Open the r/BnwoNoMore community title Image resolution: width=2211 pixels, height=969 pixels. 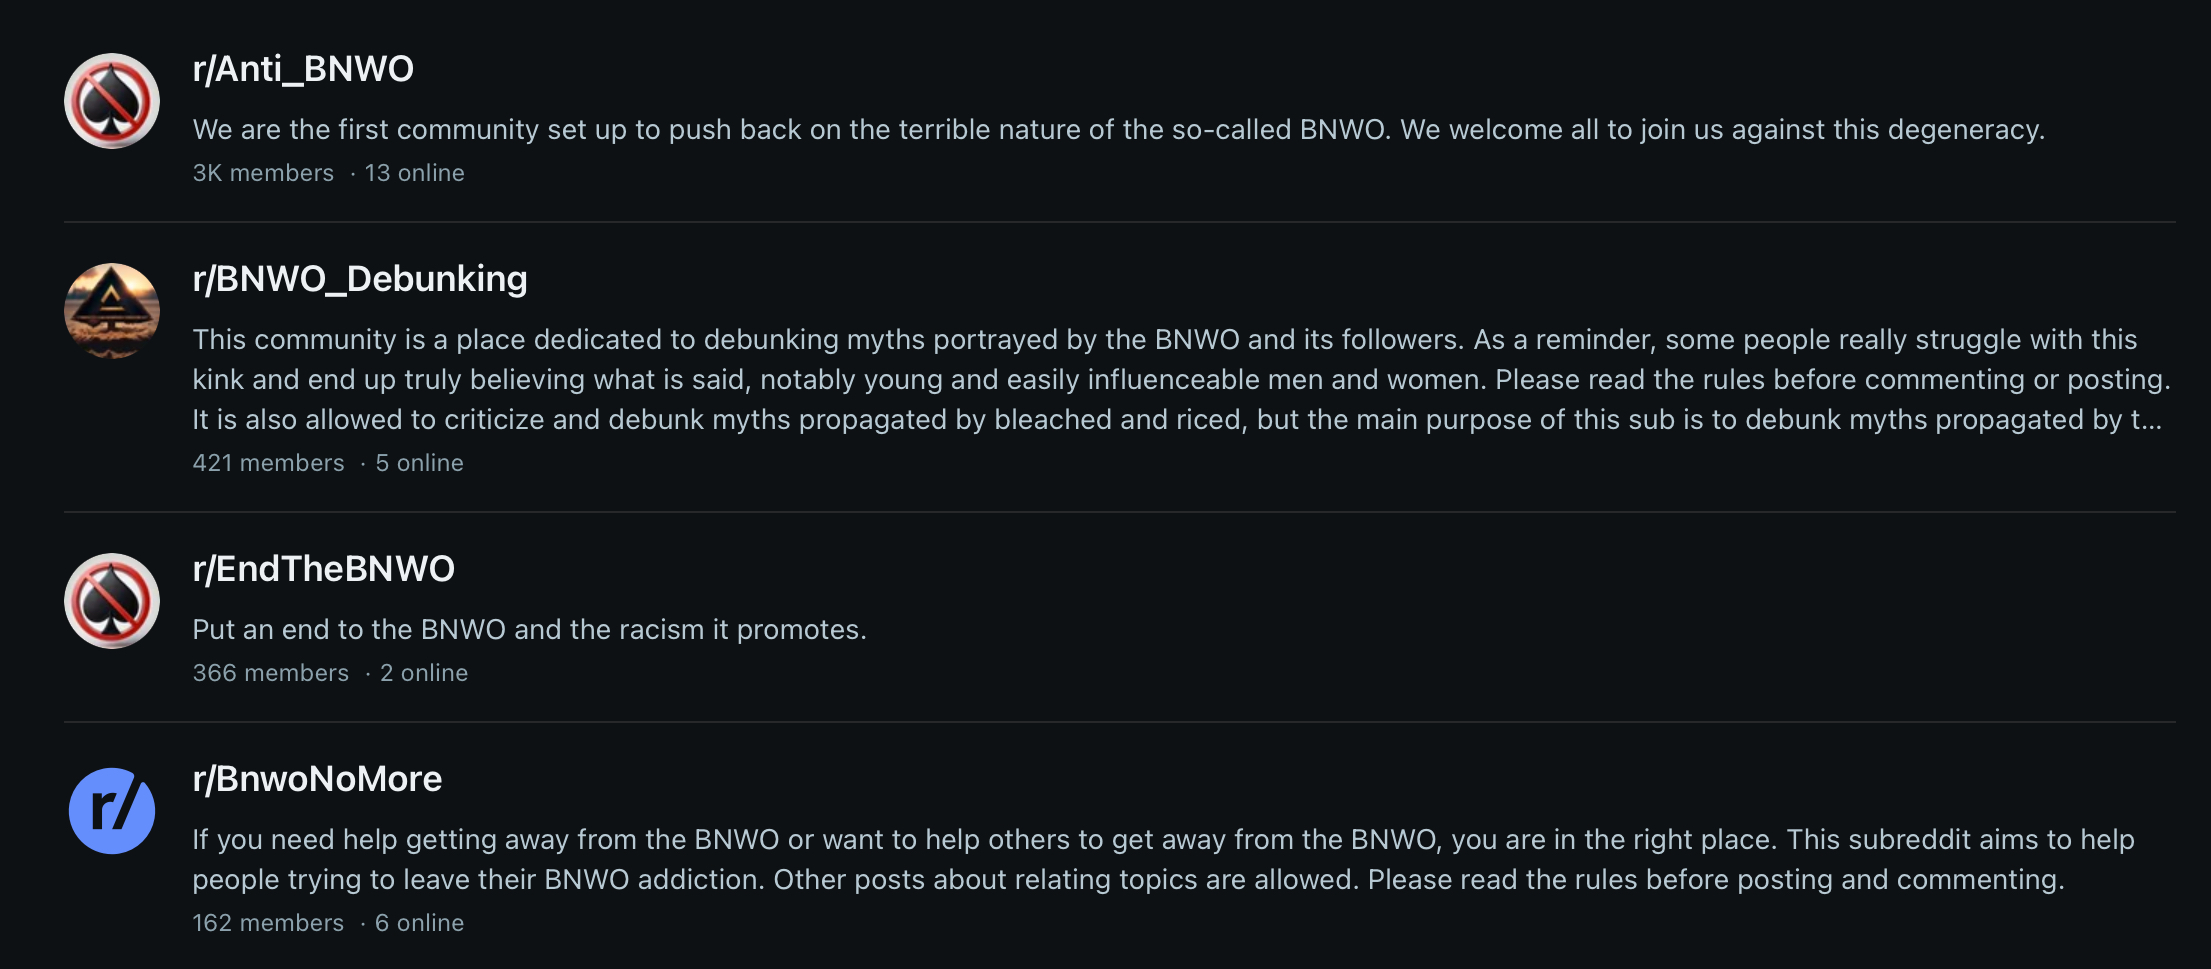pyautogui.click(x=317, y=779)
